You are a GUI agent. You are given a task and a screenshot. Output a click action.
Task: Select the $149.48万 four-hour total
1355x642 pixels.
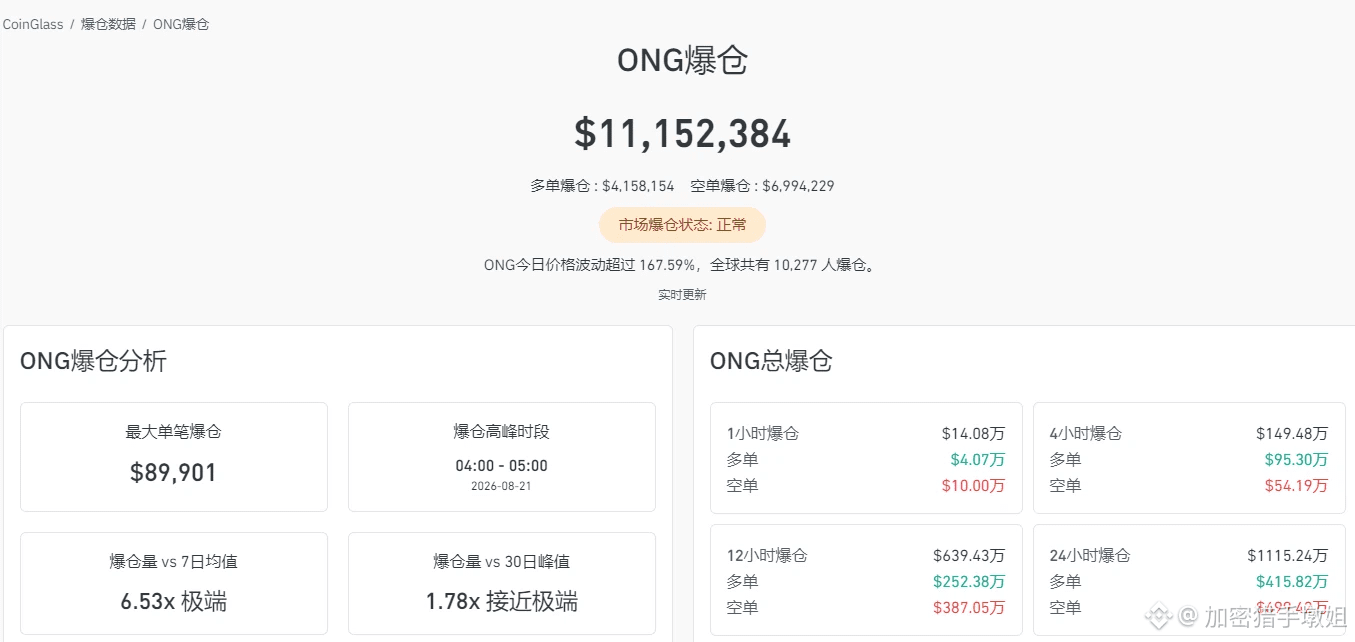[x=1292, y=434]
